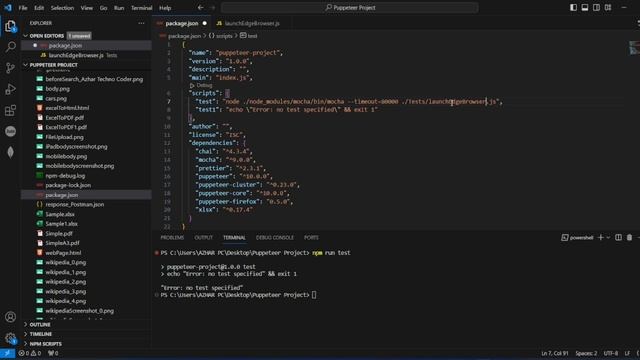Viewport: 640px width, 360px height.
Task: Open the View menu
Action: [x=86, y=8]
